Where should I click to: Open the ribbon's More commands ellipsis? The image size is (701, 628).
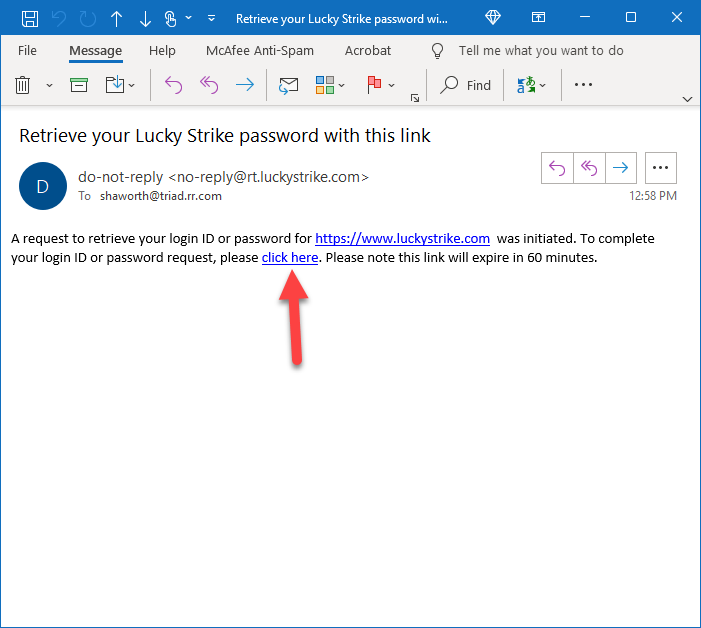(583, 84)
